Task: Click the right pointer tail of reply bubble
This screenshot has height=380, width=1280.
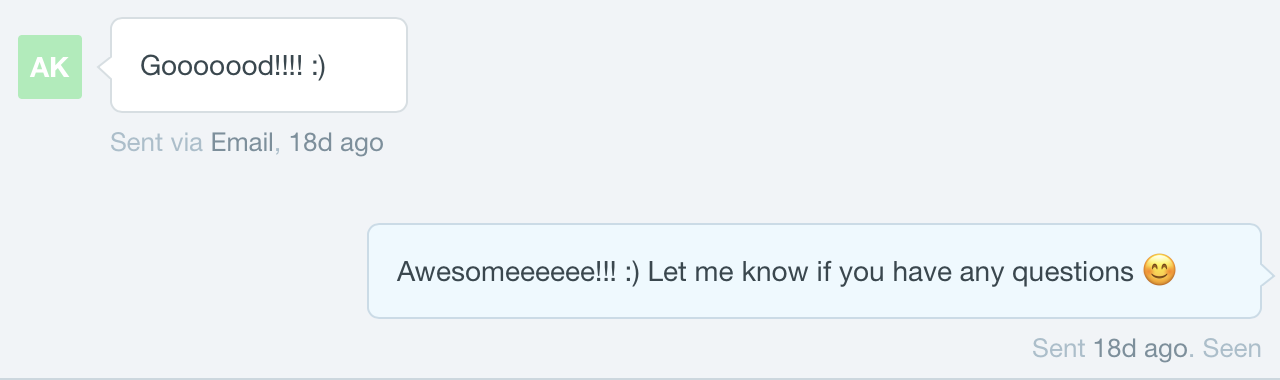Action: tap(1268, 272)
